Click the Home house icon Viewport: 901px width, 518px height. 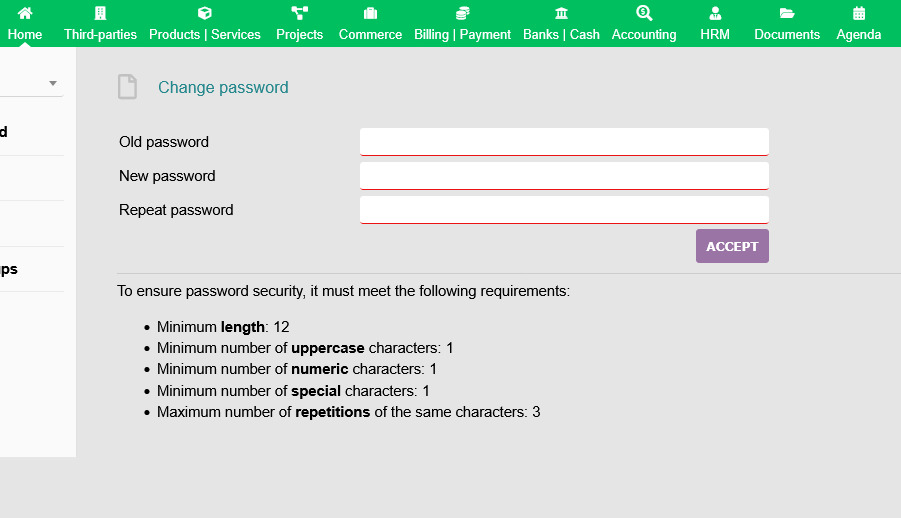click(25, 13)
